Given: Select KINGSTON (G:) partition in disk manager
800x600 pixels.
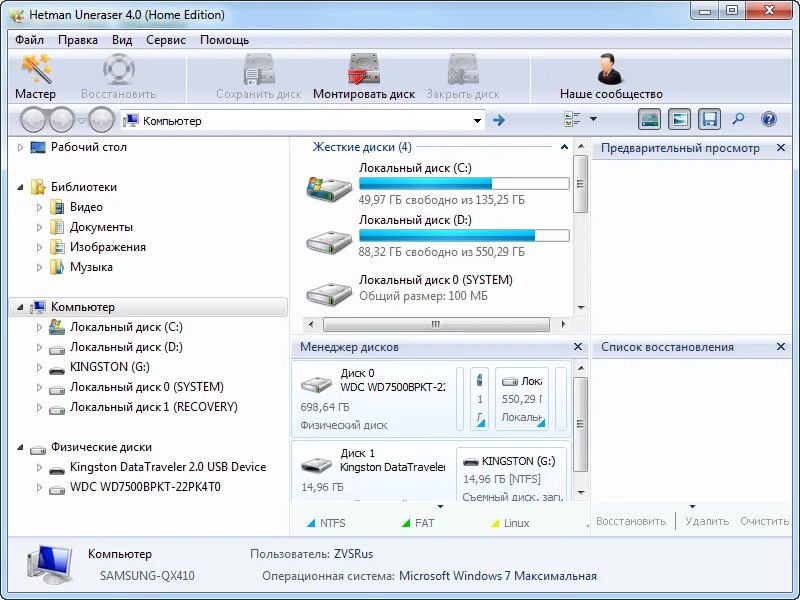Looking at the screenshot, I should (x=512, y=474).
